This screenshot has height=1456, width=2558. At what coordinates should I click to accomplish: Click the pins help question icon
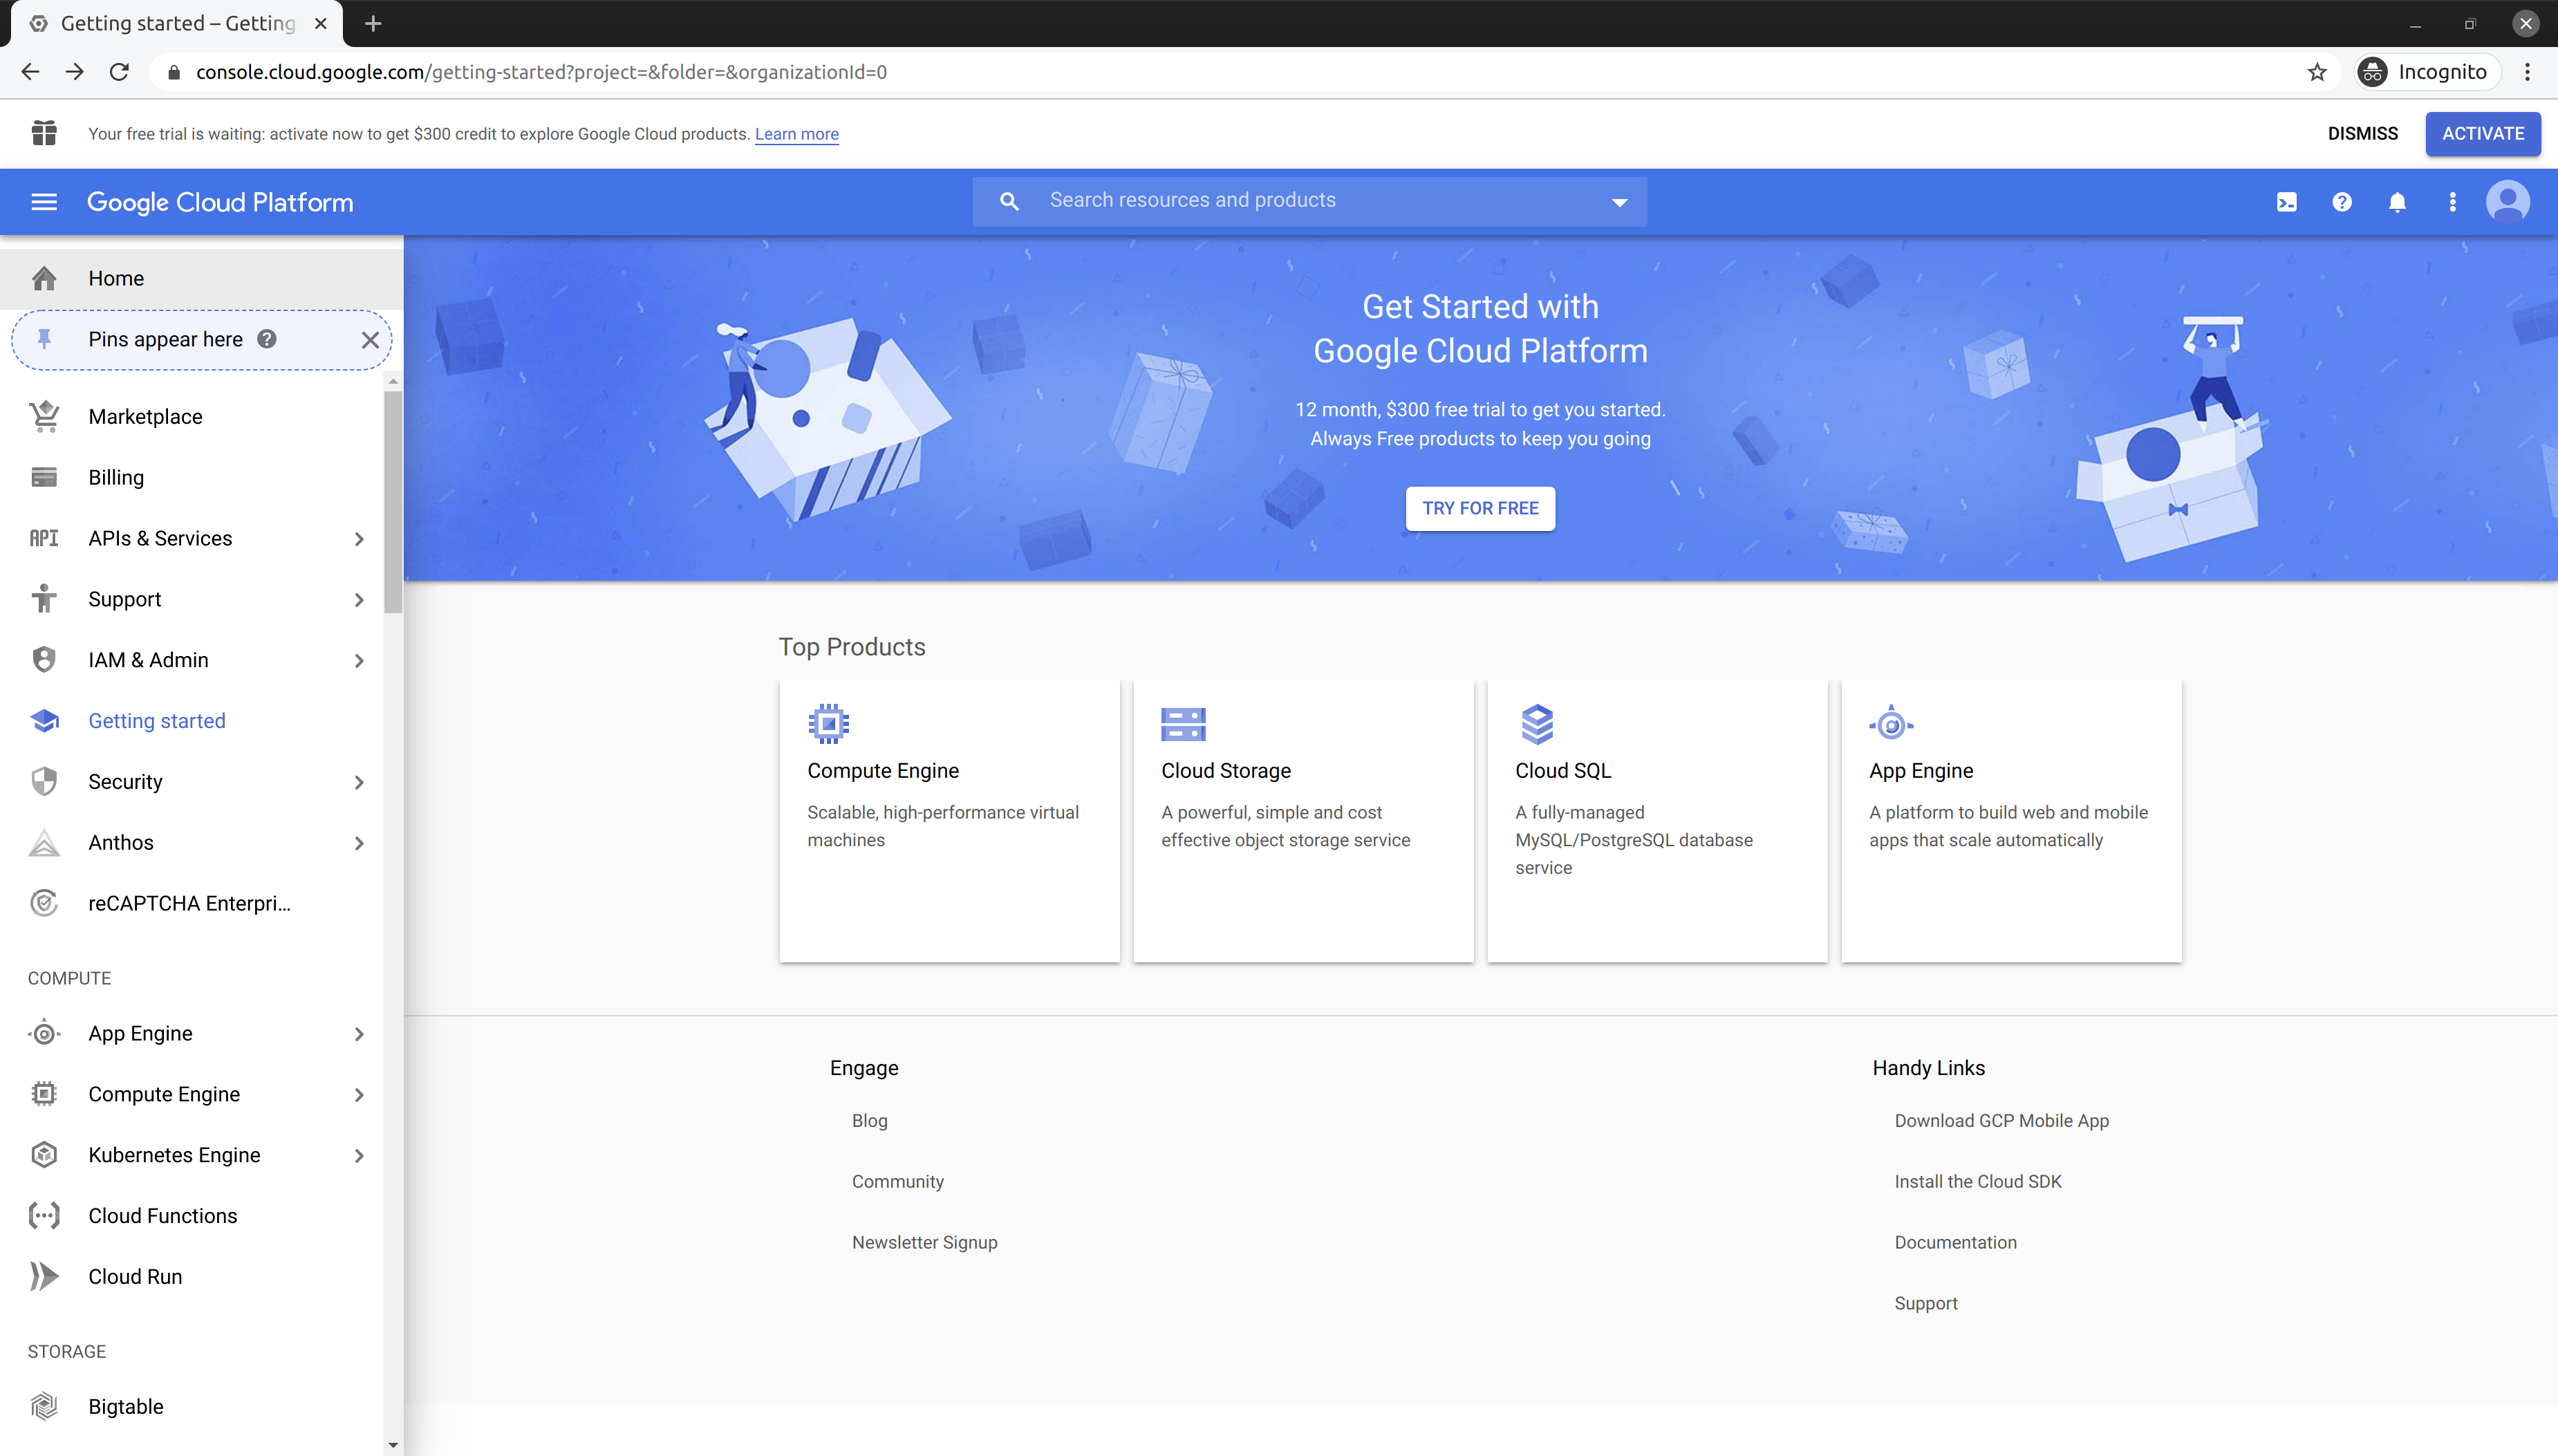click(266, 339)
